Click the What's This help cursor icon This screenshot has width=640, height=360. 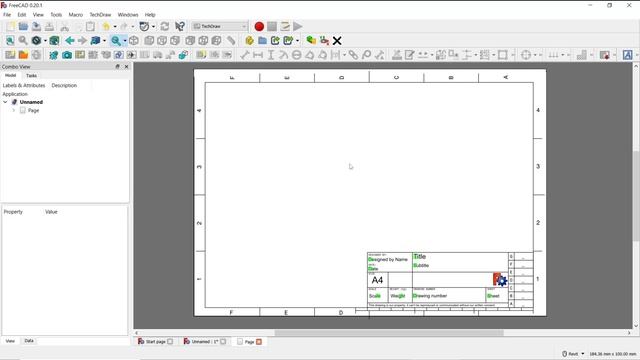180,27
